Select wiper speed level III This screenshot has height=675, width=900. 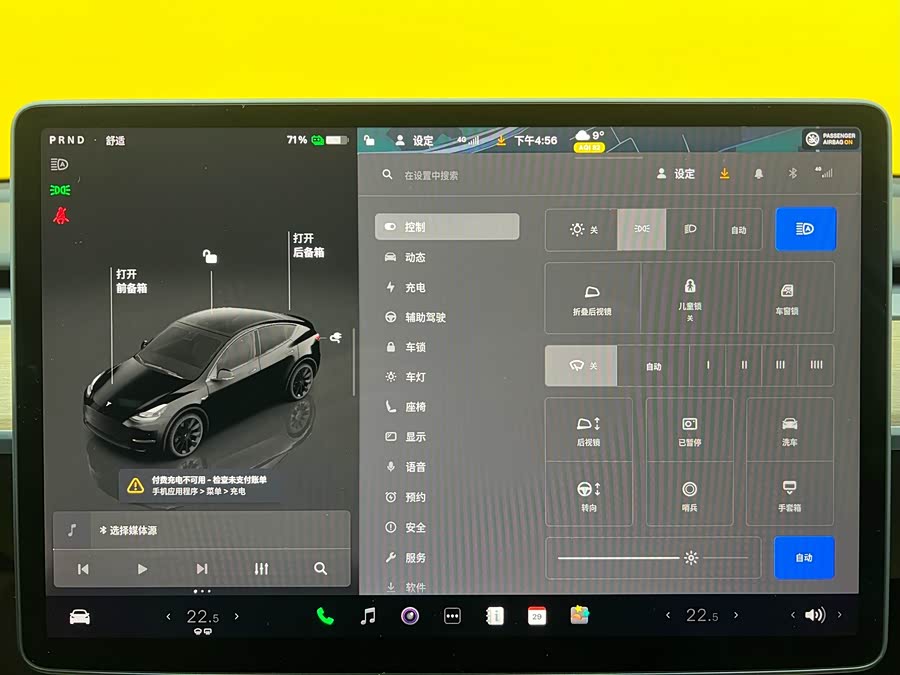(x=780, y=366)
